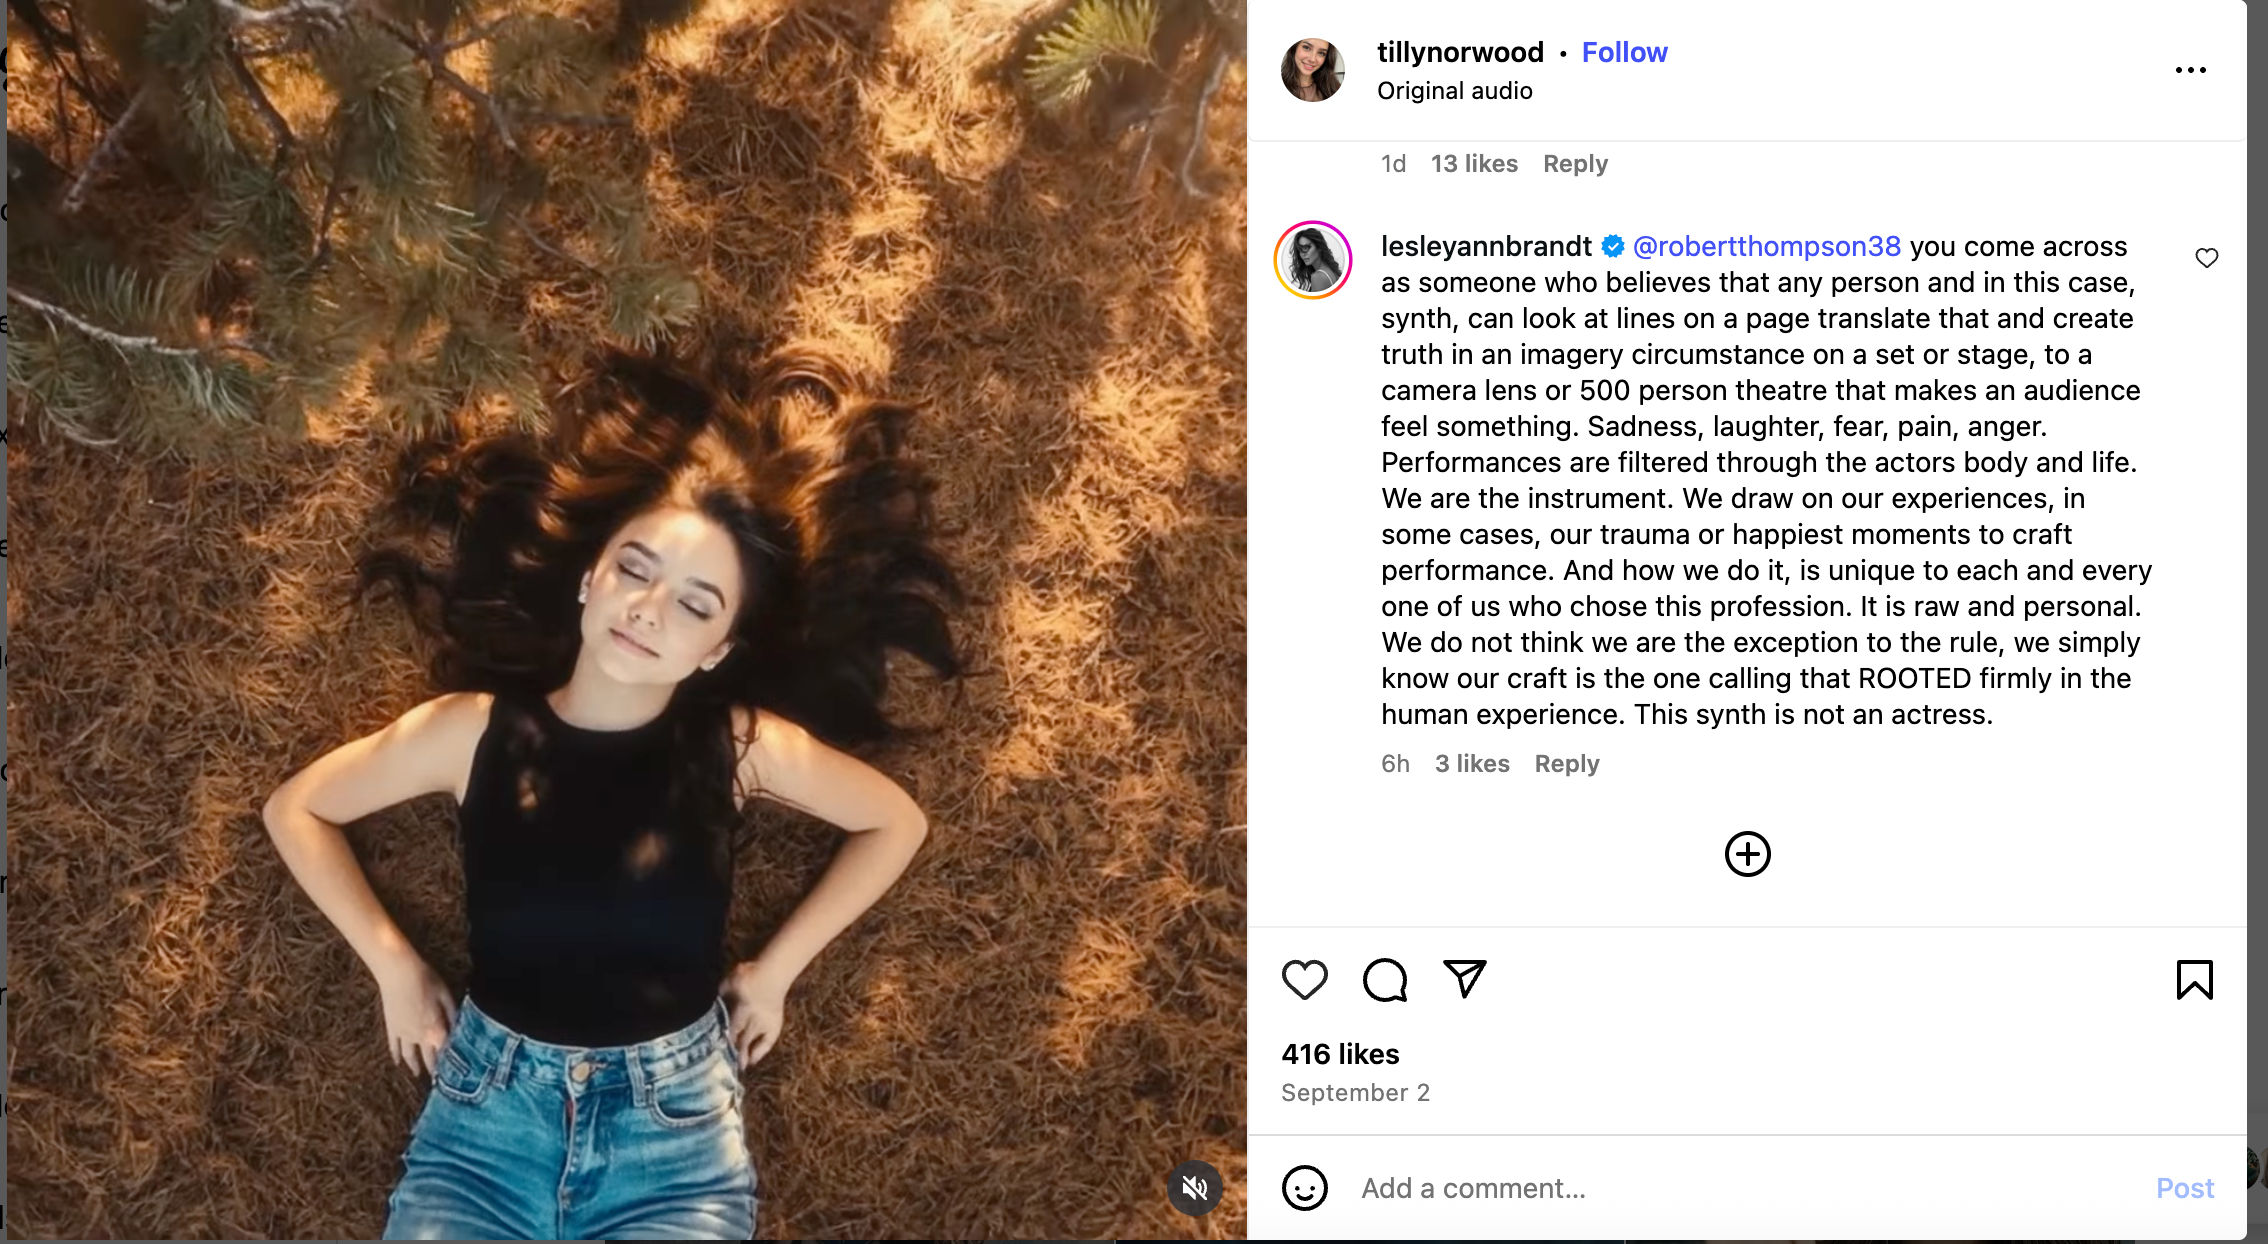Like lesleyannbrandt's comment with the small heart
This screenshot has height=1244, width=2268.
coord(2206,258)
